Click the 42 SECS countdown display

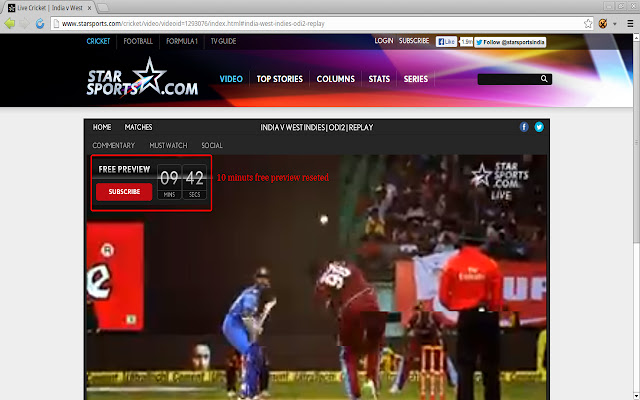[194, 182]
